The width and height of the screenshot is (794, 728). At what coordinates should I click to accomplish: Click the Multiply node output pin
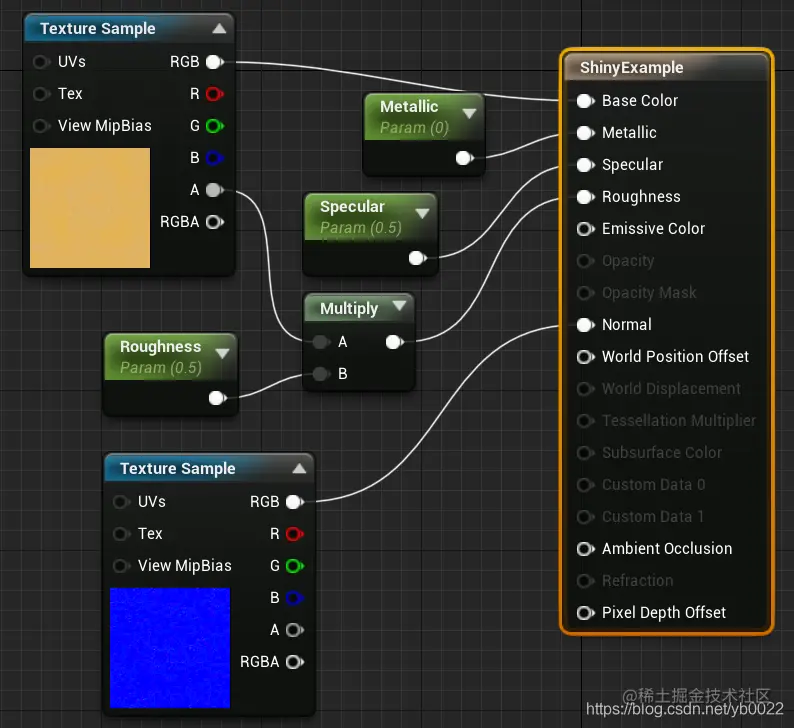394,342
